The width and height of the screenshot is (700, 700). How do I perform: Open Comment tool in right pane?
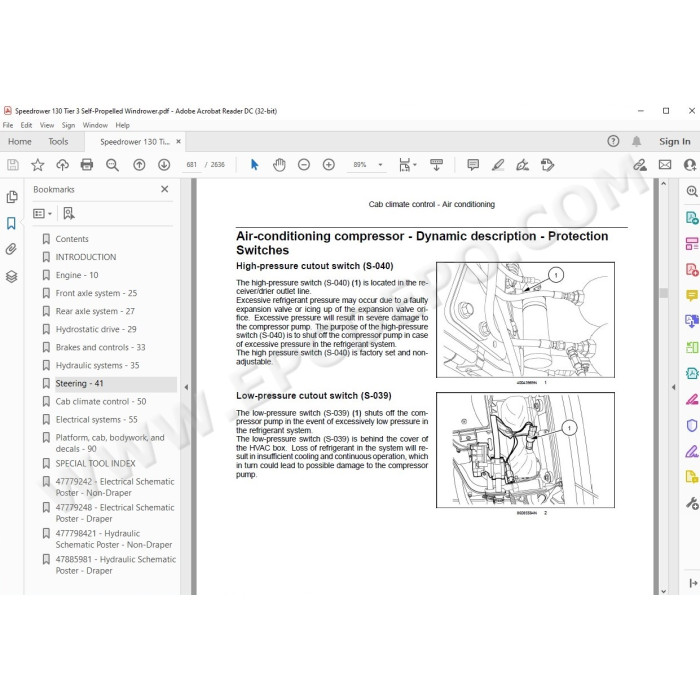tap(692, 296)
